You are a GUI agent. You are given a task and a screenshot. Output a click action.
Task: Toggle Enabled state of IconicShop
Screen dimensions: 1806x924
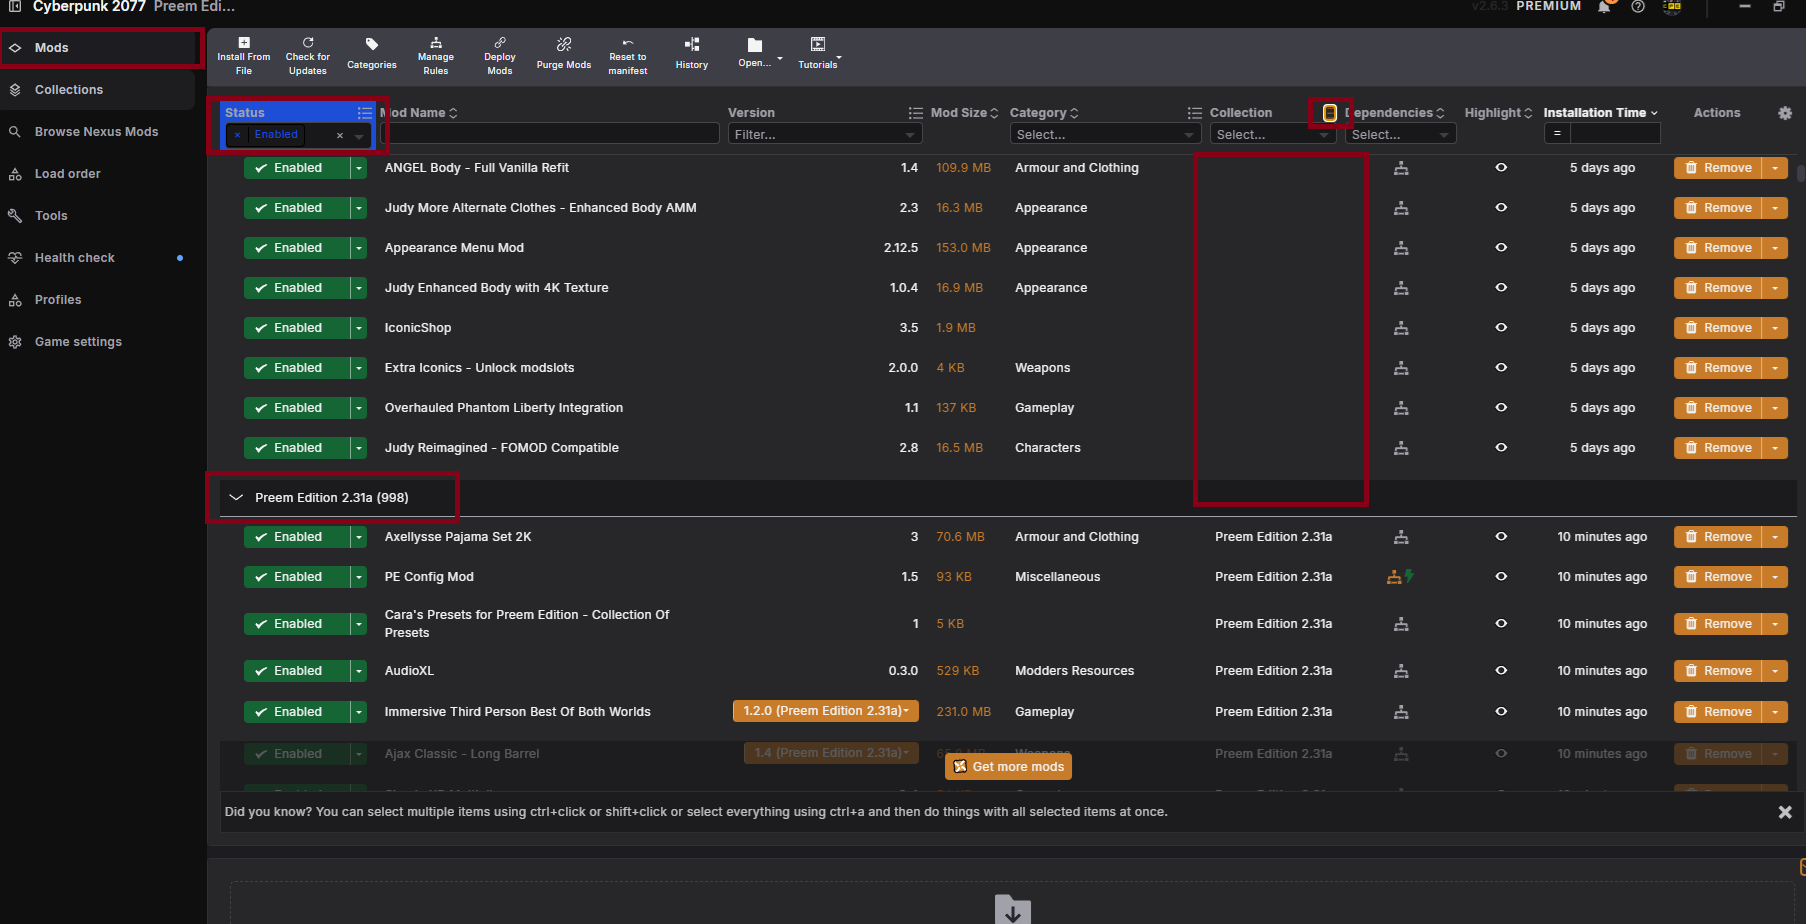[x=297, y=328]
